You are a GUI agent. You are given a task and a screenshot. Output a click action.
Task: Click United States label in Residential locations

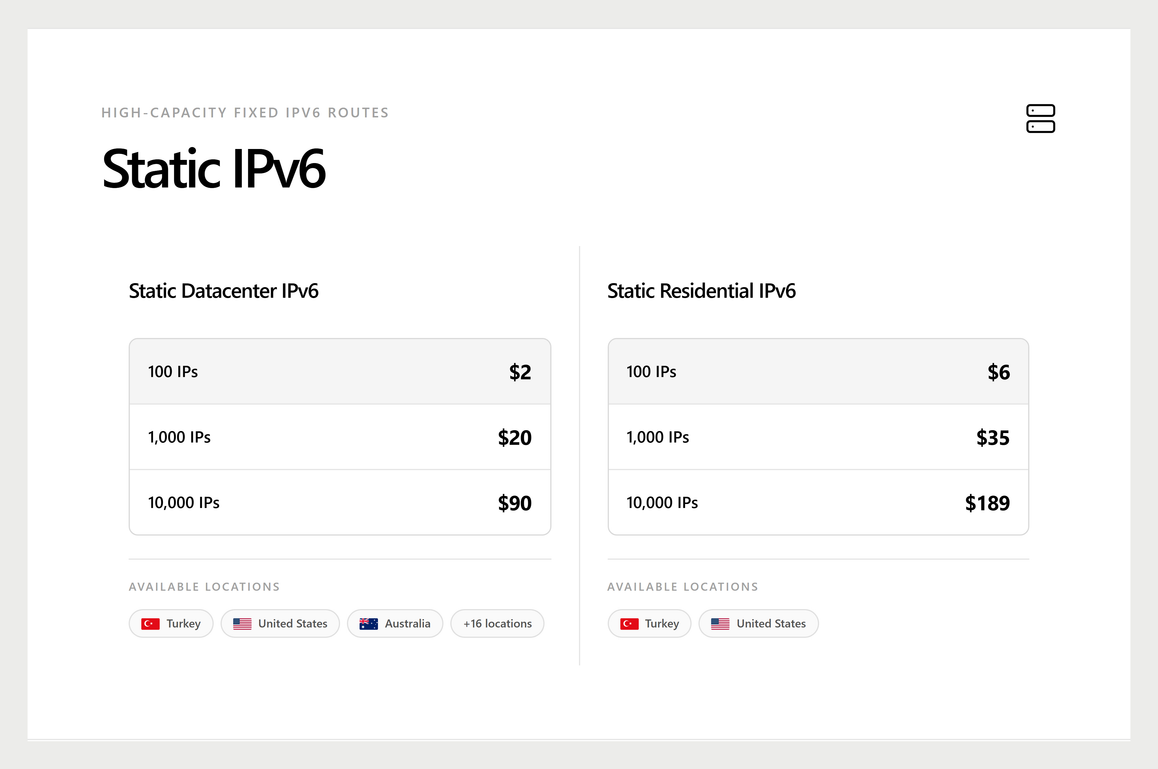coord(771,623)
